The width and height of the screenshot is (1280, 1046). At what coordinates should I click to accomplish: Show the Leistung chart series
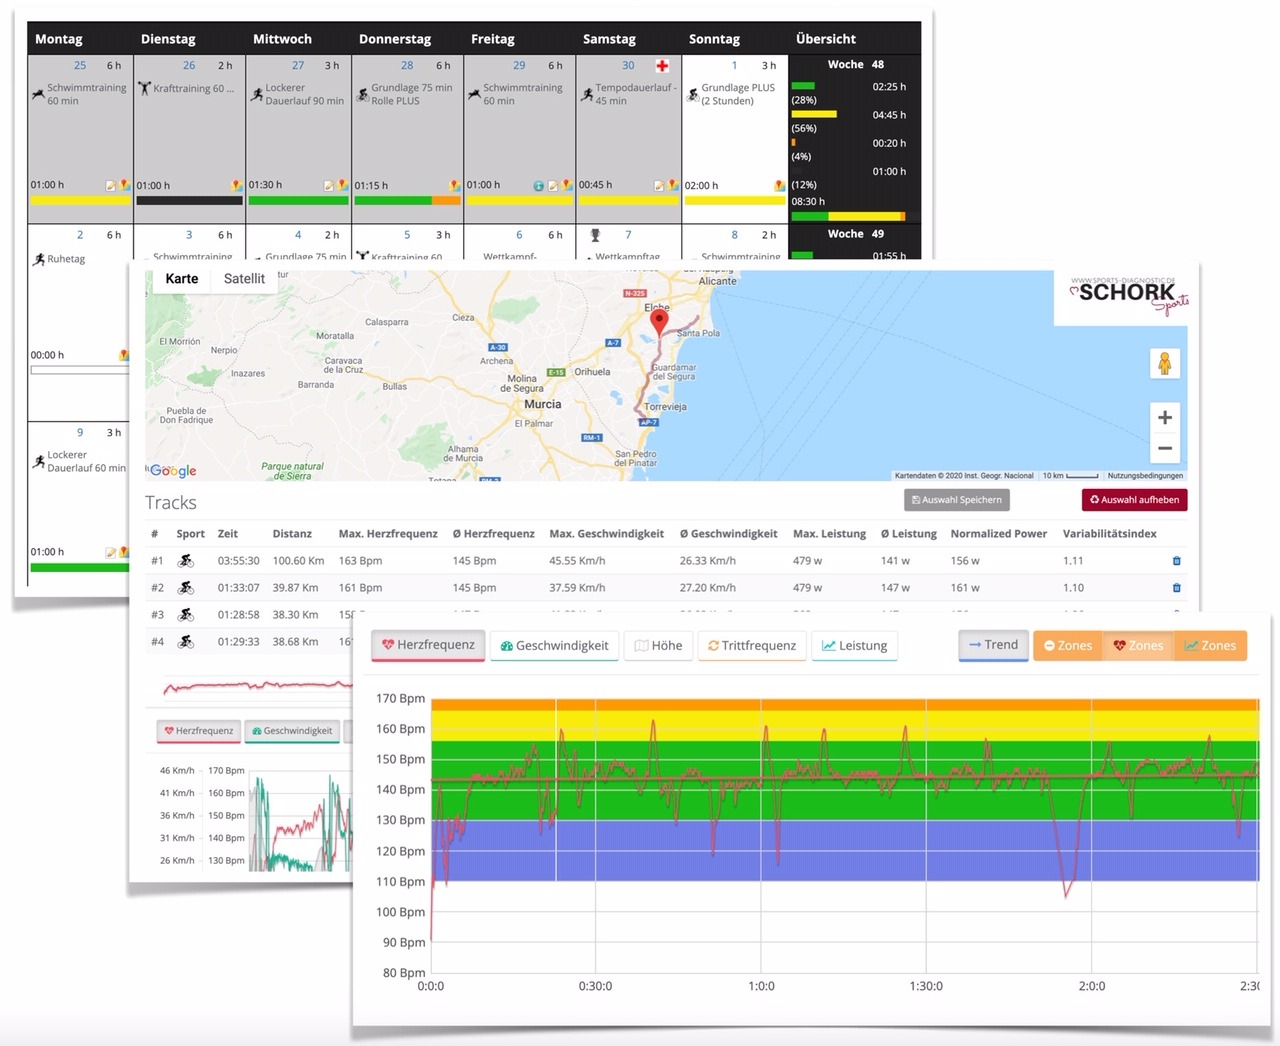(x=854, y=645)
